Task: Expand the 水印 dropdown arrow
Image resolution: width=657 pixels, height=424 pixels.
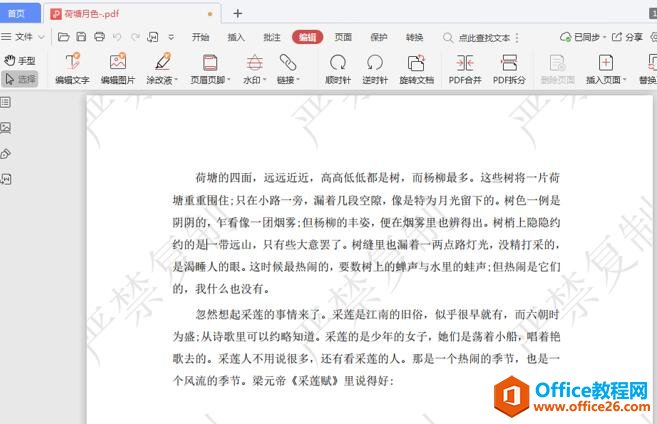Action: click(265, 80)
